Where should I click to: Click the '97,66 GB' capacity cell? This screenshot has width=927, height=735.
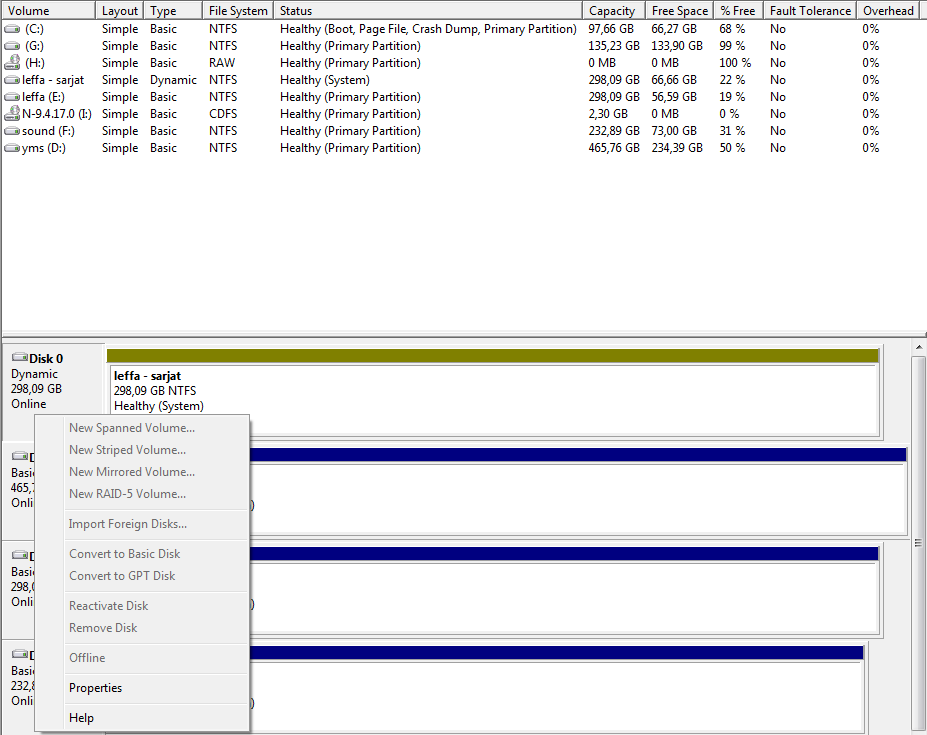coord(611,29)
